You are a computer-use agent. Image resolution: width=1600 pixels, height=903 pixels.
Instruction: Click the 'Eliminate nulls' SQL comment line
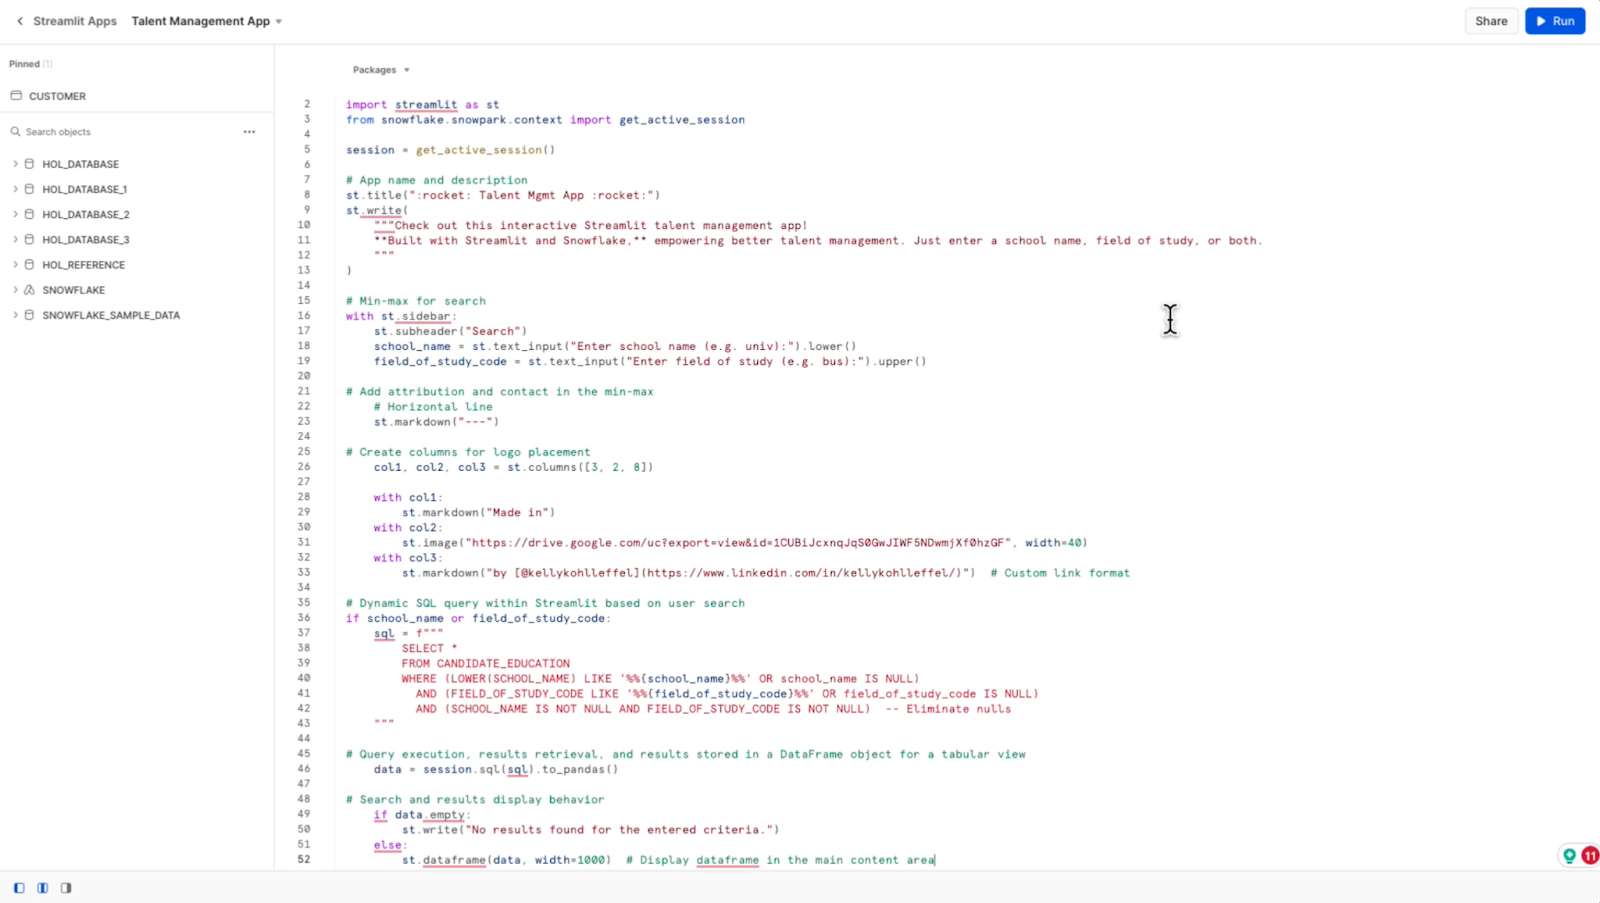coord(714,709)
